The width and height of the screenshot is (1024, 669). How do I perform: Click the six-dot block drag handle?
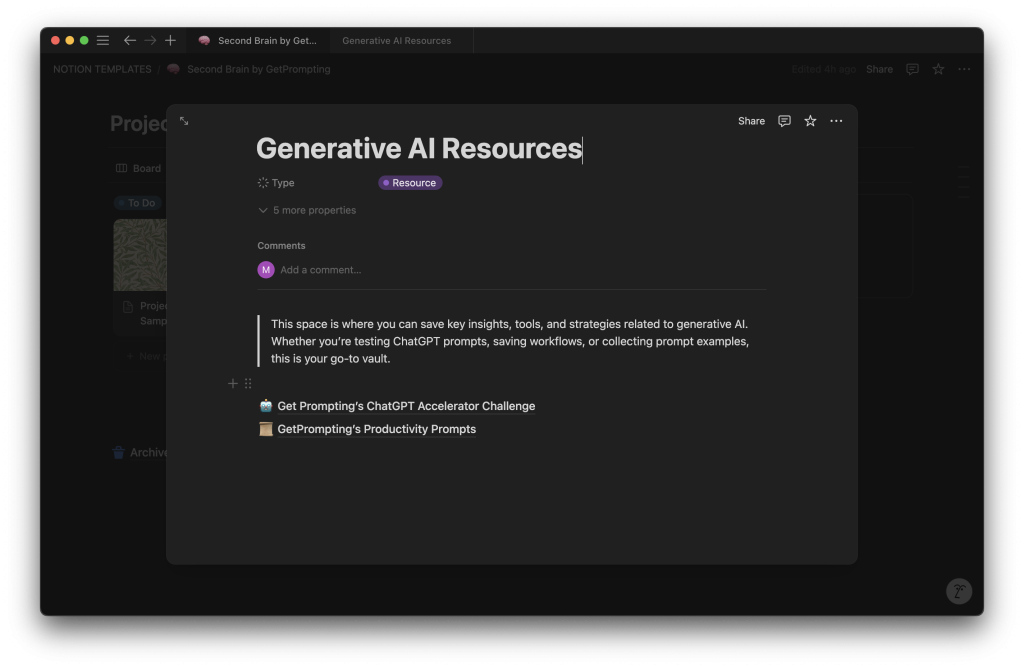click(x=248, y=383)
